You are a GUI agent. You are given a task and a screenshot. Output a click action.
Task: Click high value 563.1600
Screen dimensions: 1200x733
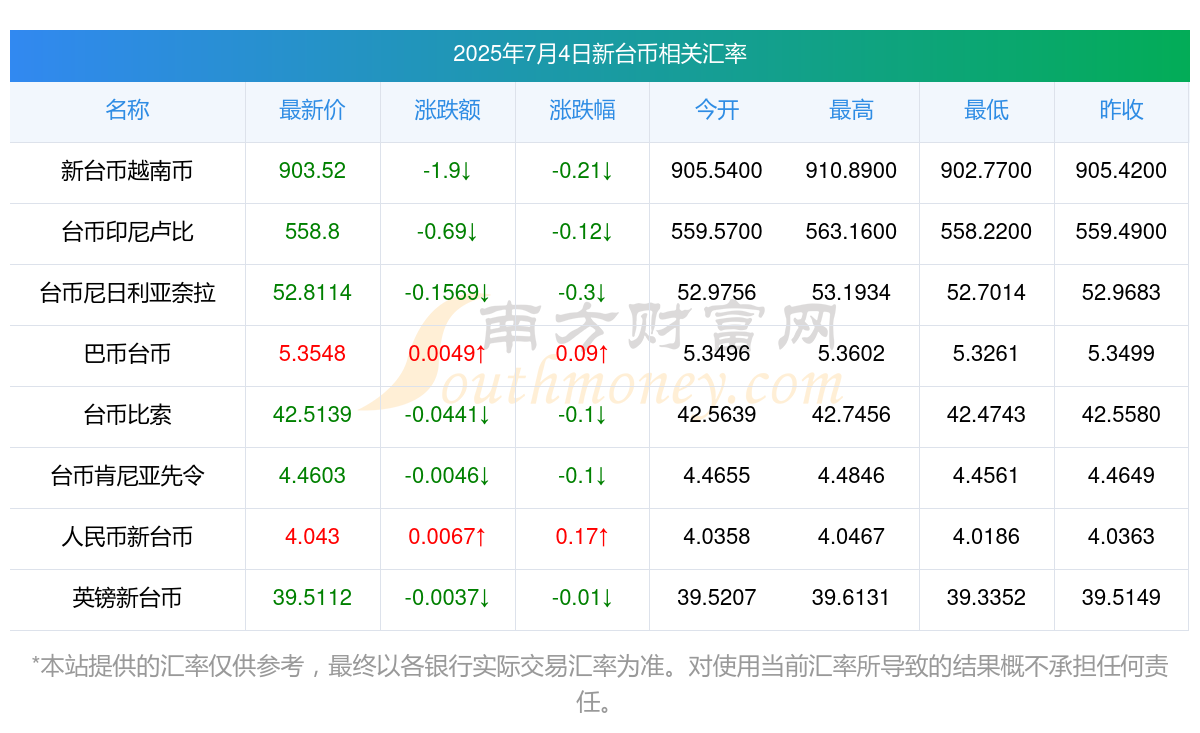click(851, 232)
